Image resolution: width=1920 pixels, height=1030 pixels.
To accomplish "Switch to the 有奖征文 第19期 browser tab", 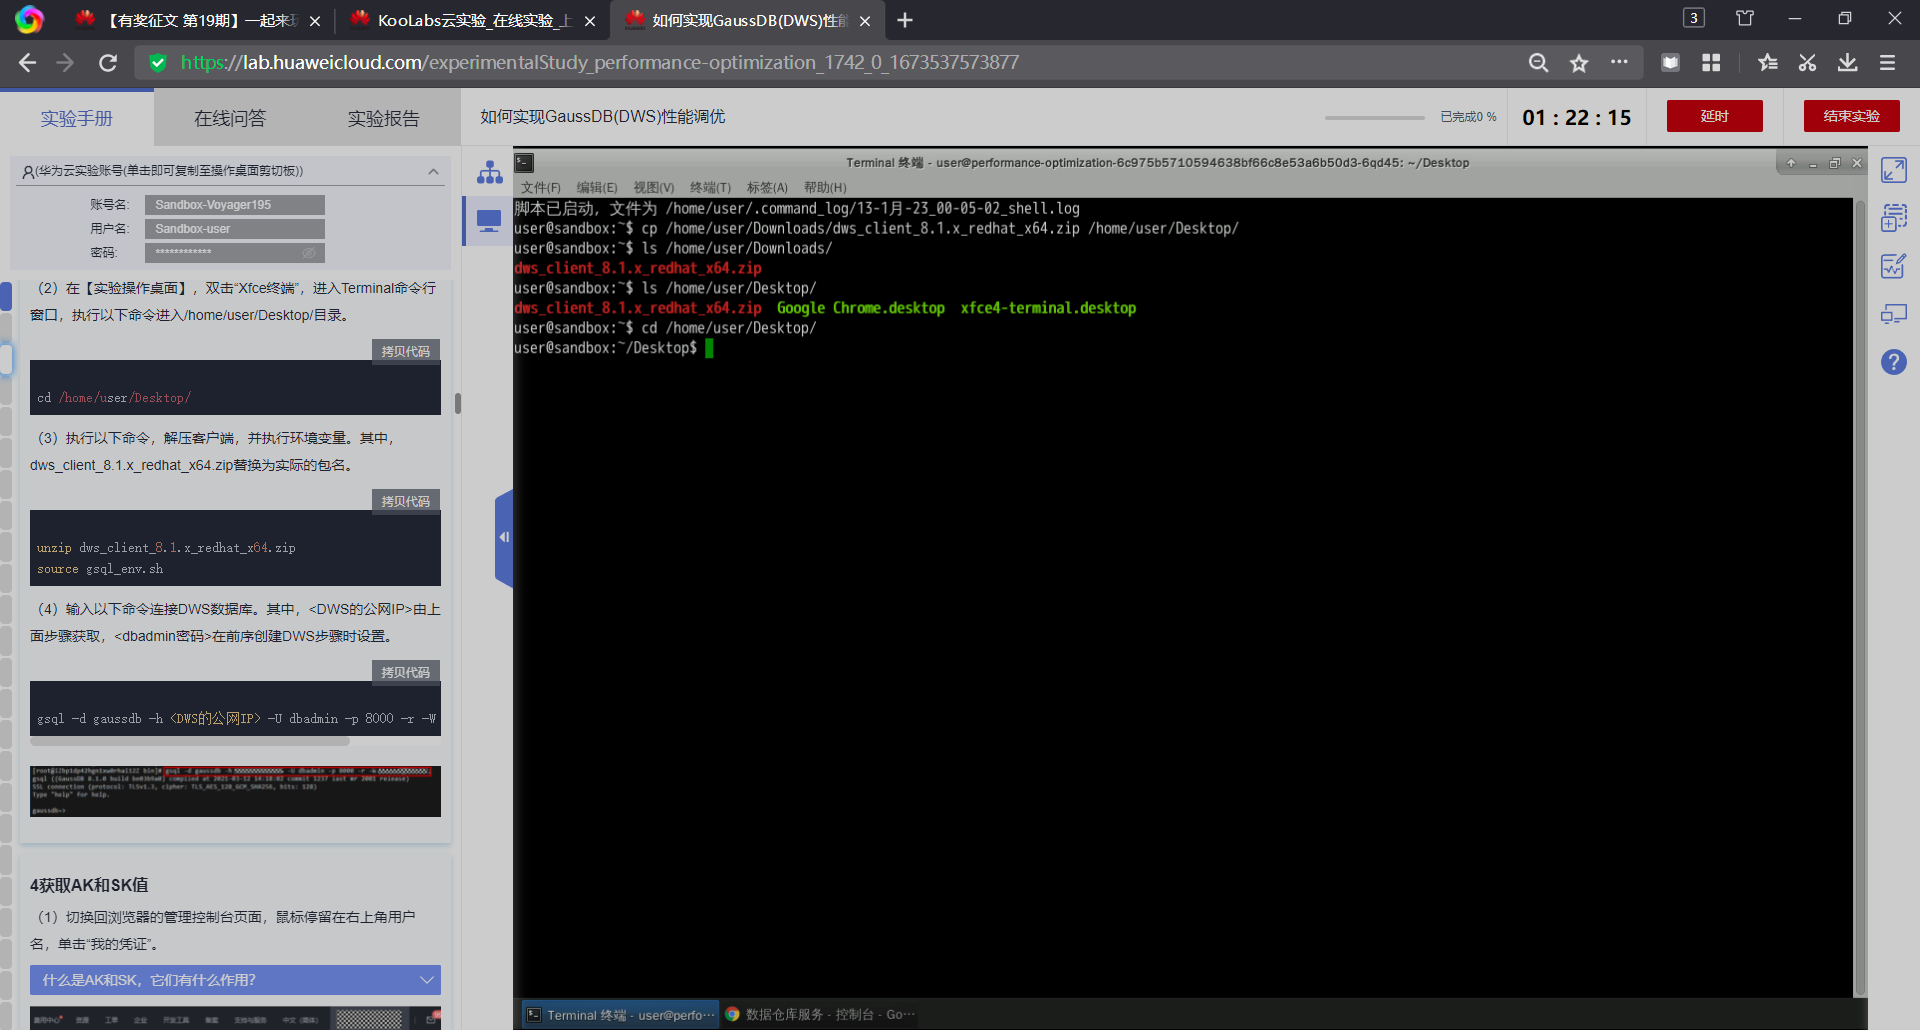I will (198, 20).
